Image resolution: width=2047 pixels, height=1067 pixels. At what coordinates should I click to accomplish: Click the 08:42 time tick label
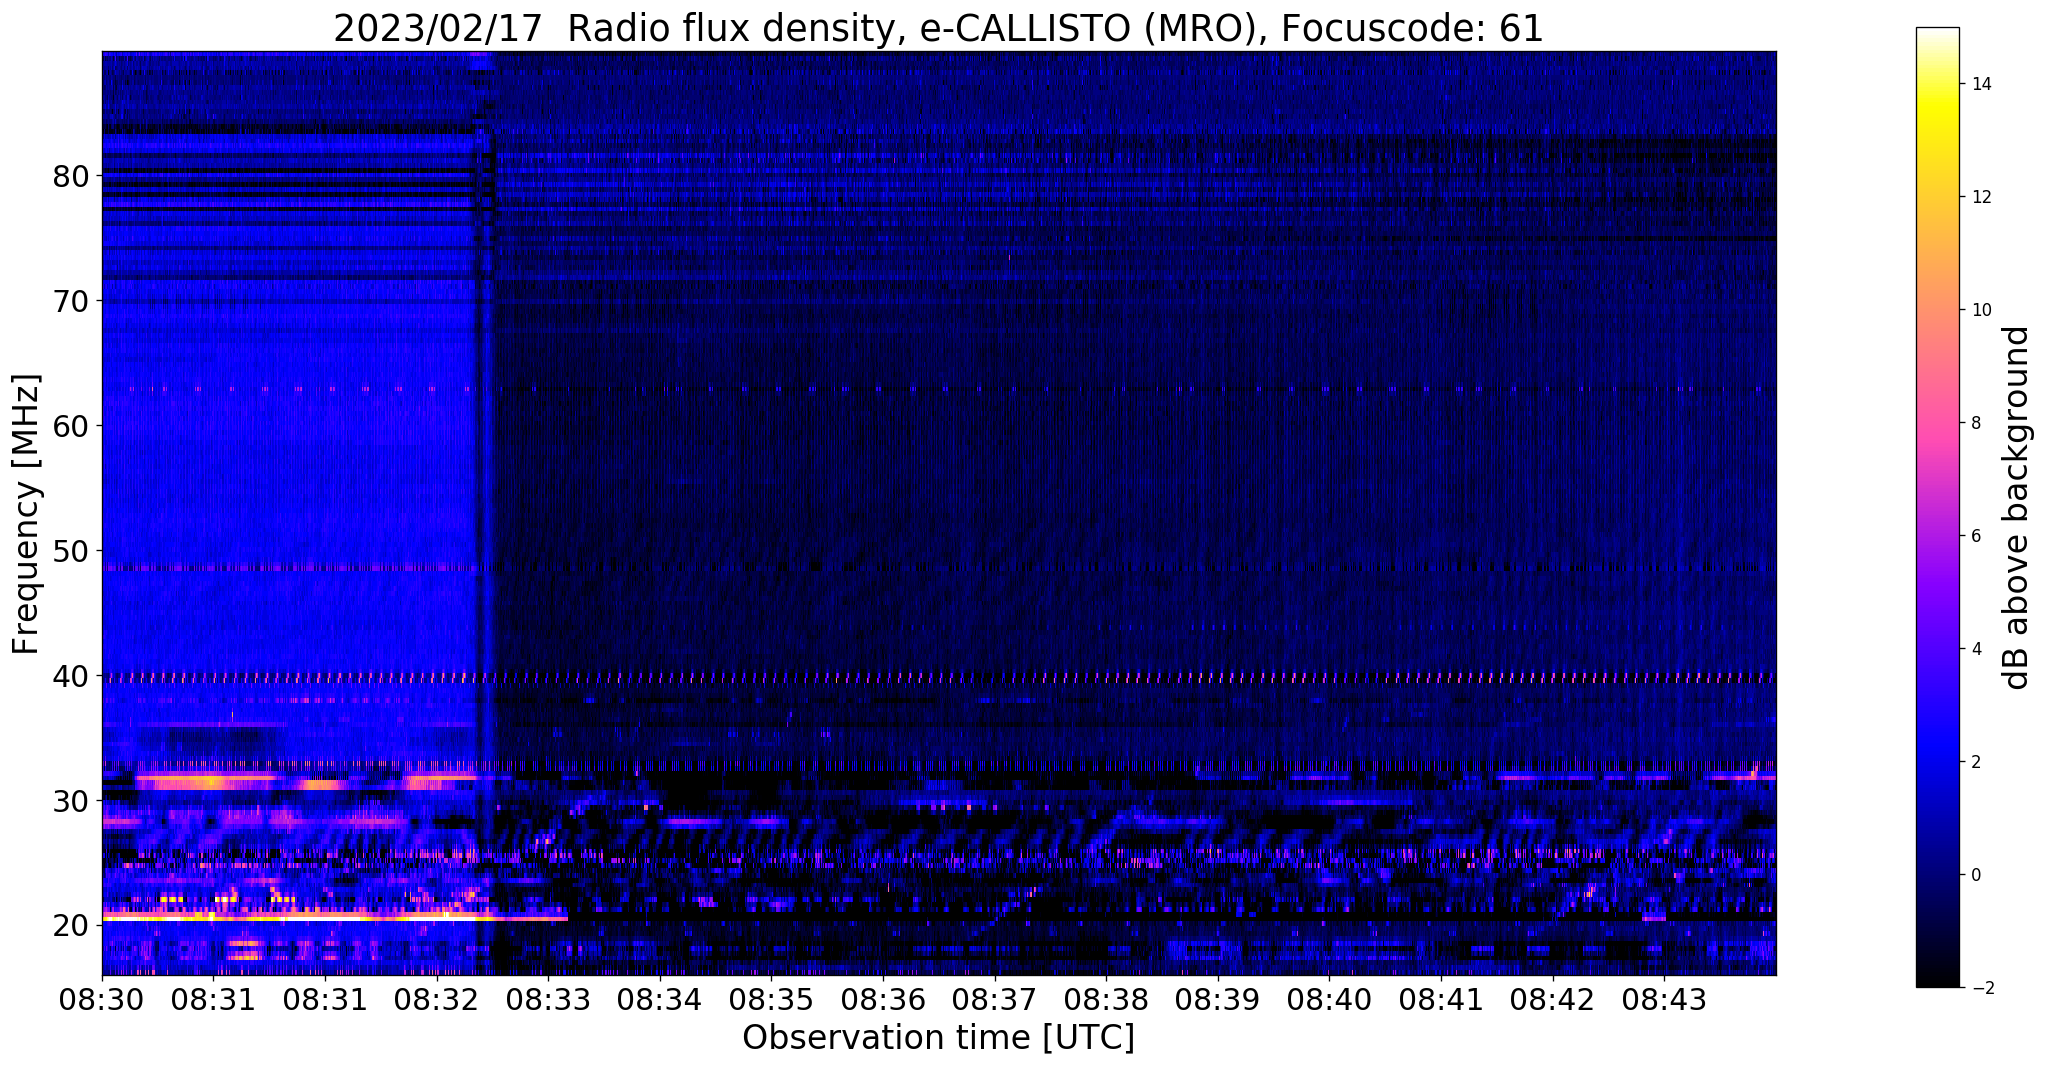1552,1000
